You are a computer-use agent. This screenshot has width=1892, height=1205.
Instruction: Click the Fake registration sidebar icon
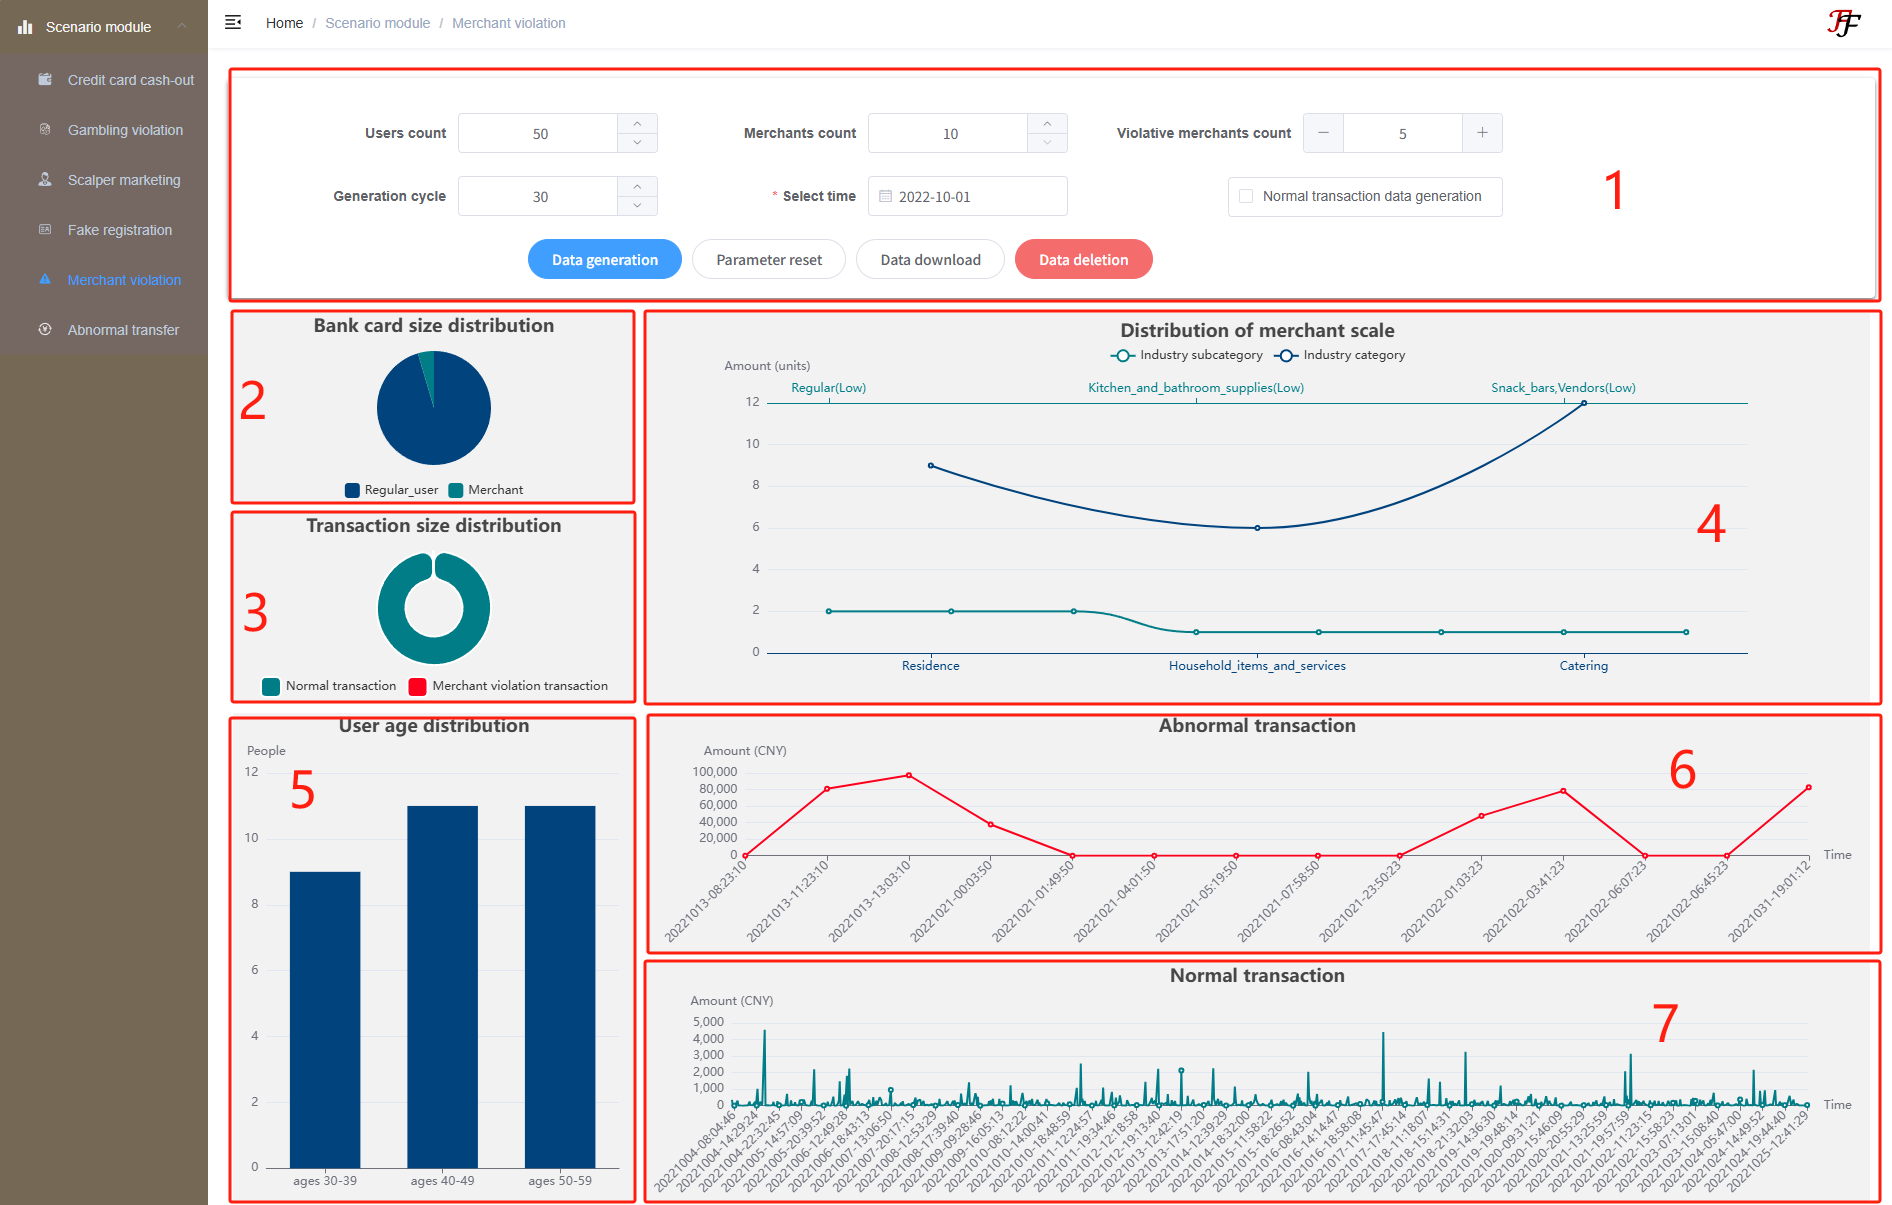coord(45,229)
